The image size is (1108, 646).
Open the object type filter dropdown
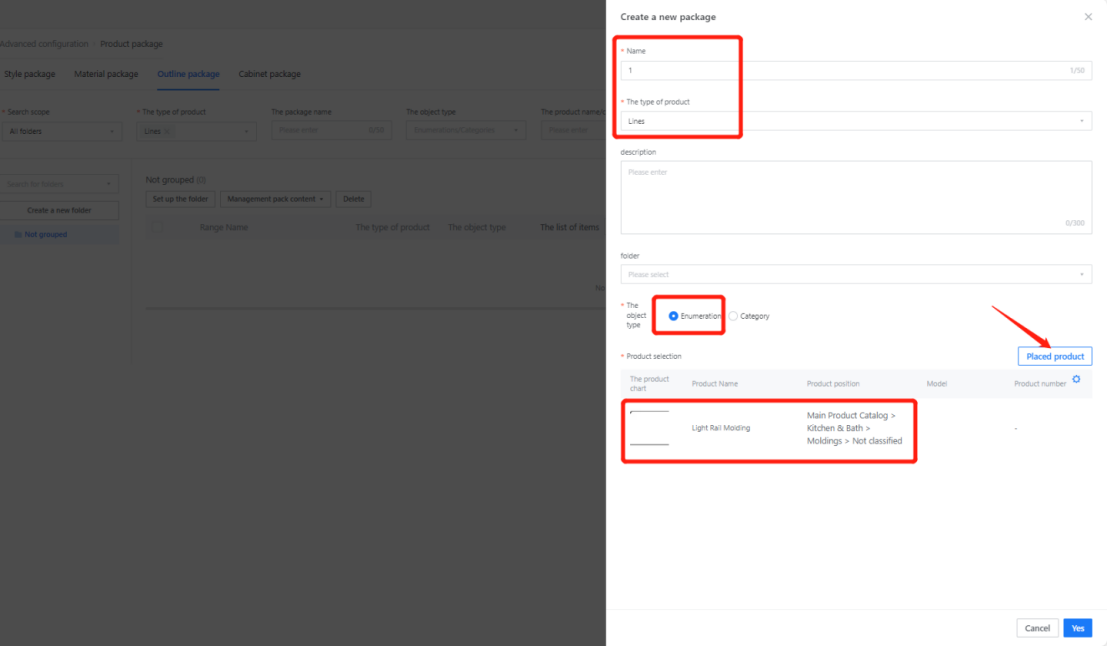click(466, 130)
